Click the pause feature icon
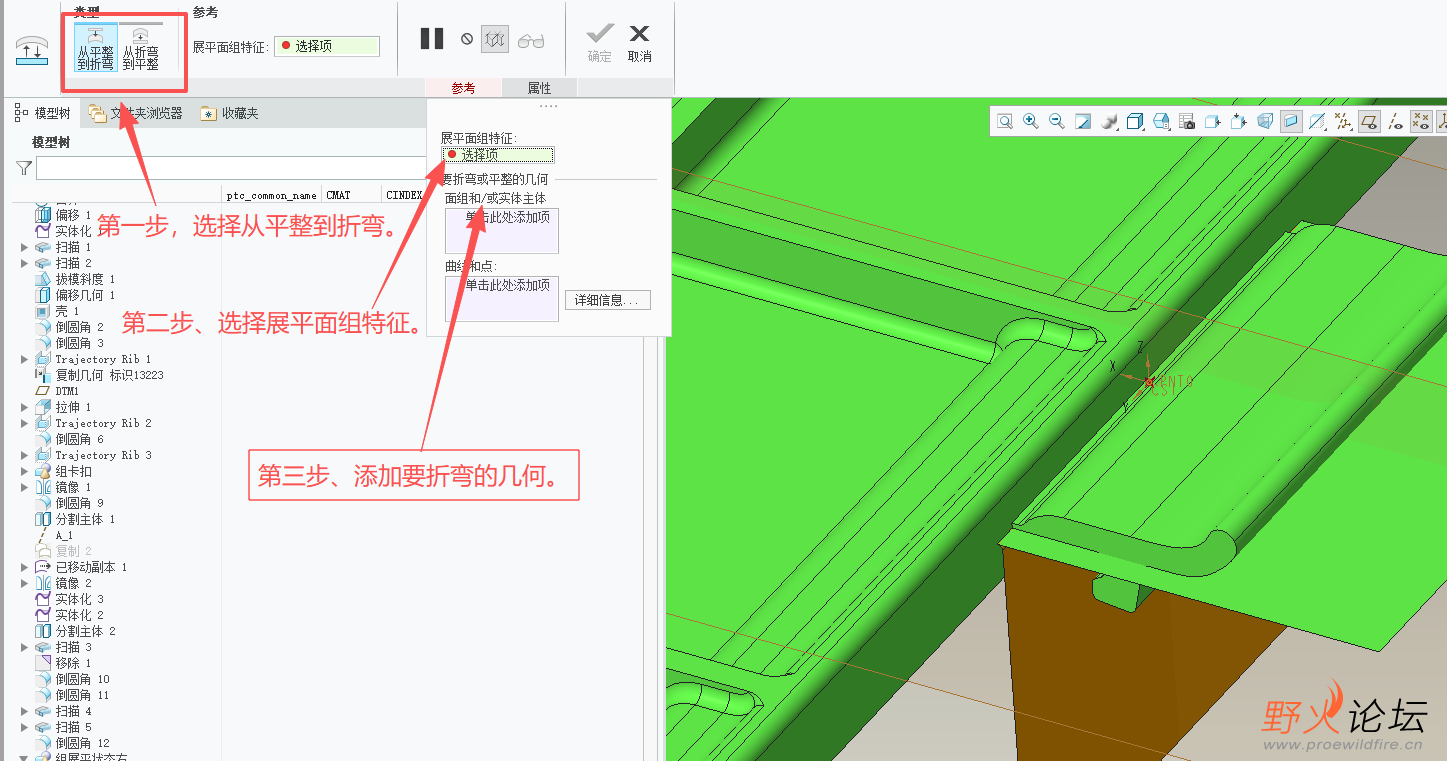The image size is (1447, 761). pos(432,39)
